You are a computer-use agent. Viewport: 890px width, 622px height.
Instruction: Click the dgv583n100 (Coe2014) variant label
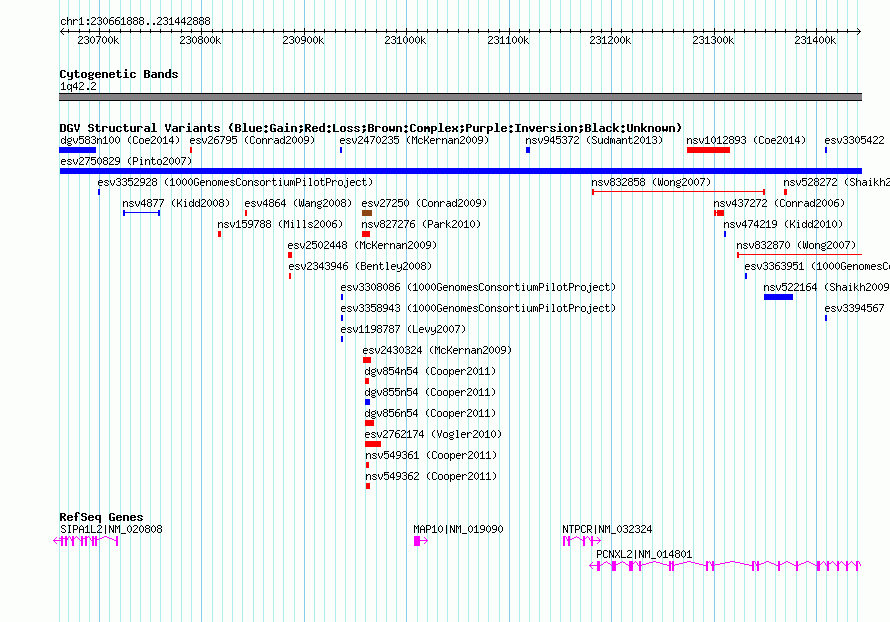click(120, 140)
